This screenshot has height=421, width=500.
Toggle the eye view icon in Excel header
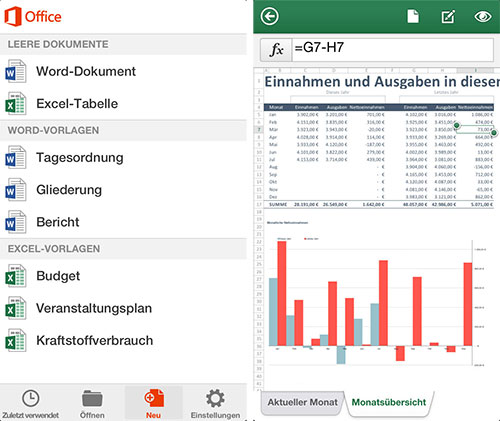point(483,17)
